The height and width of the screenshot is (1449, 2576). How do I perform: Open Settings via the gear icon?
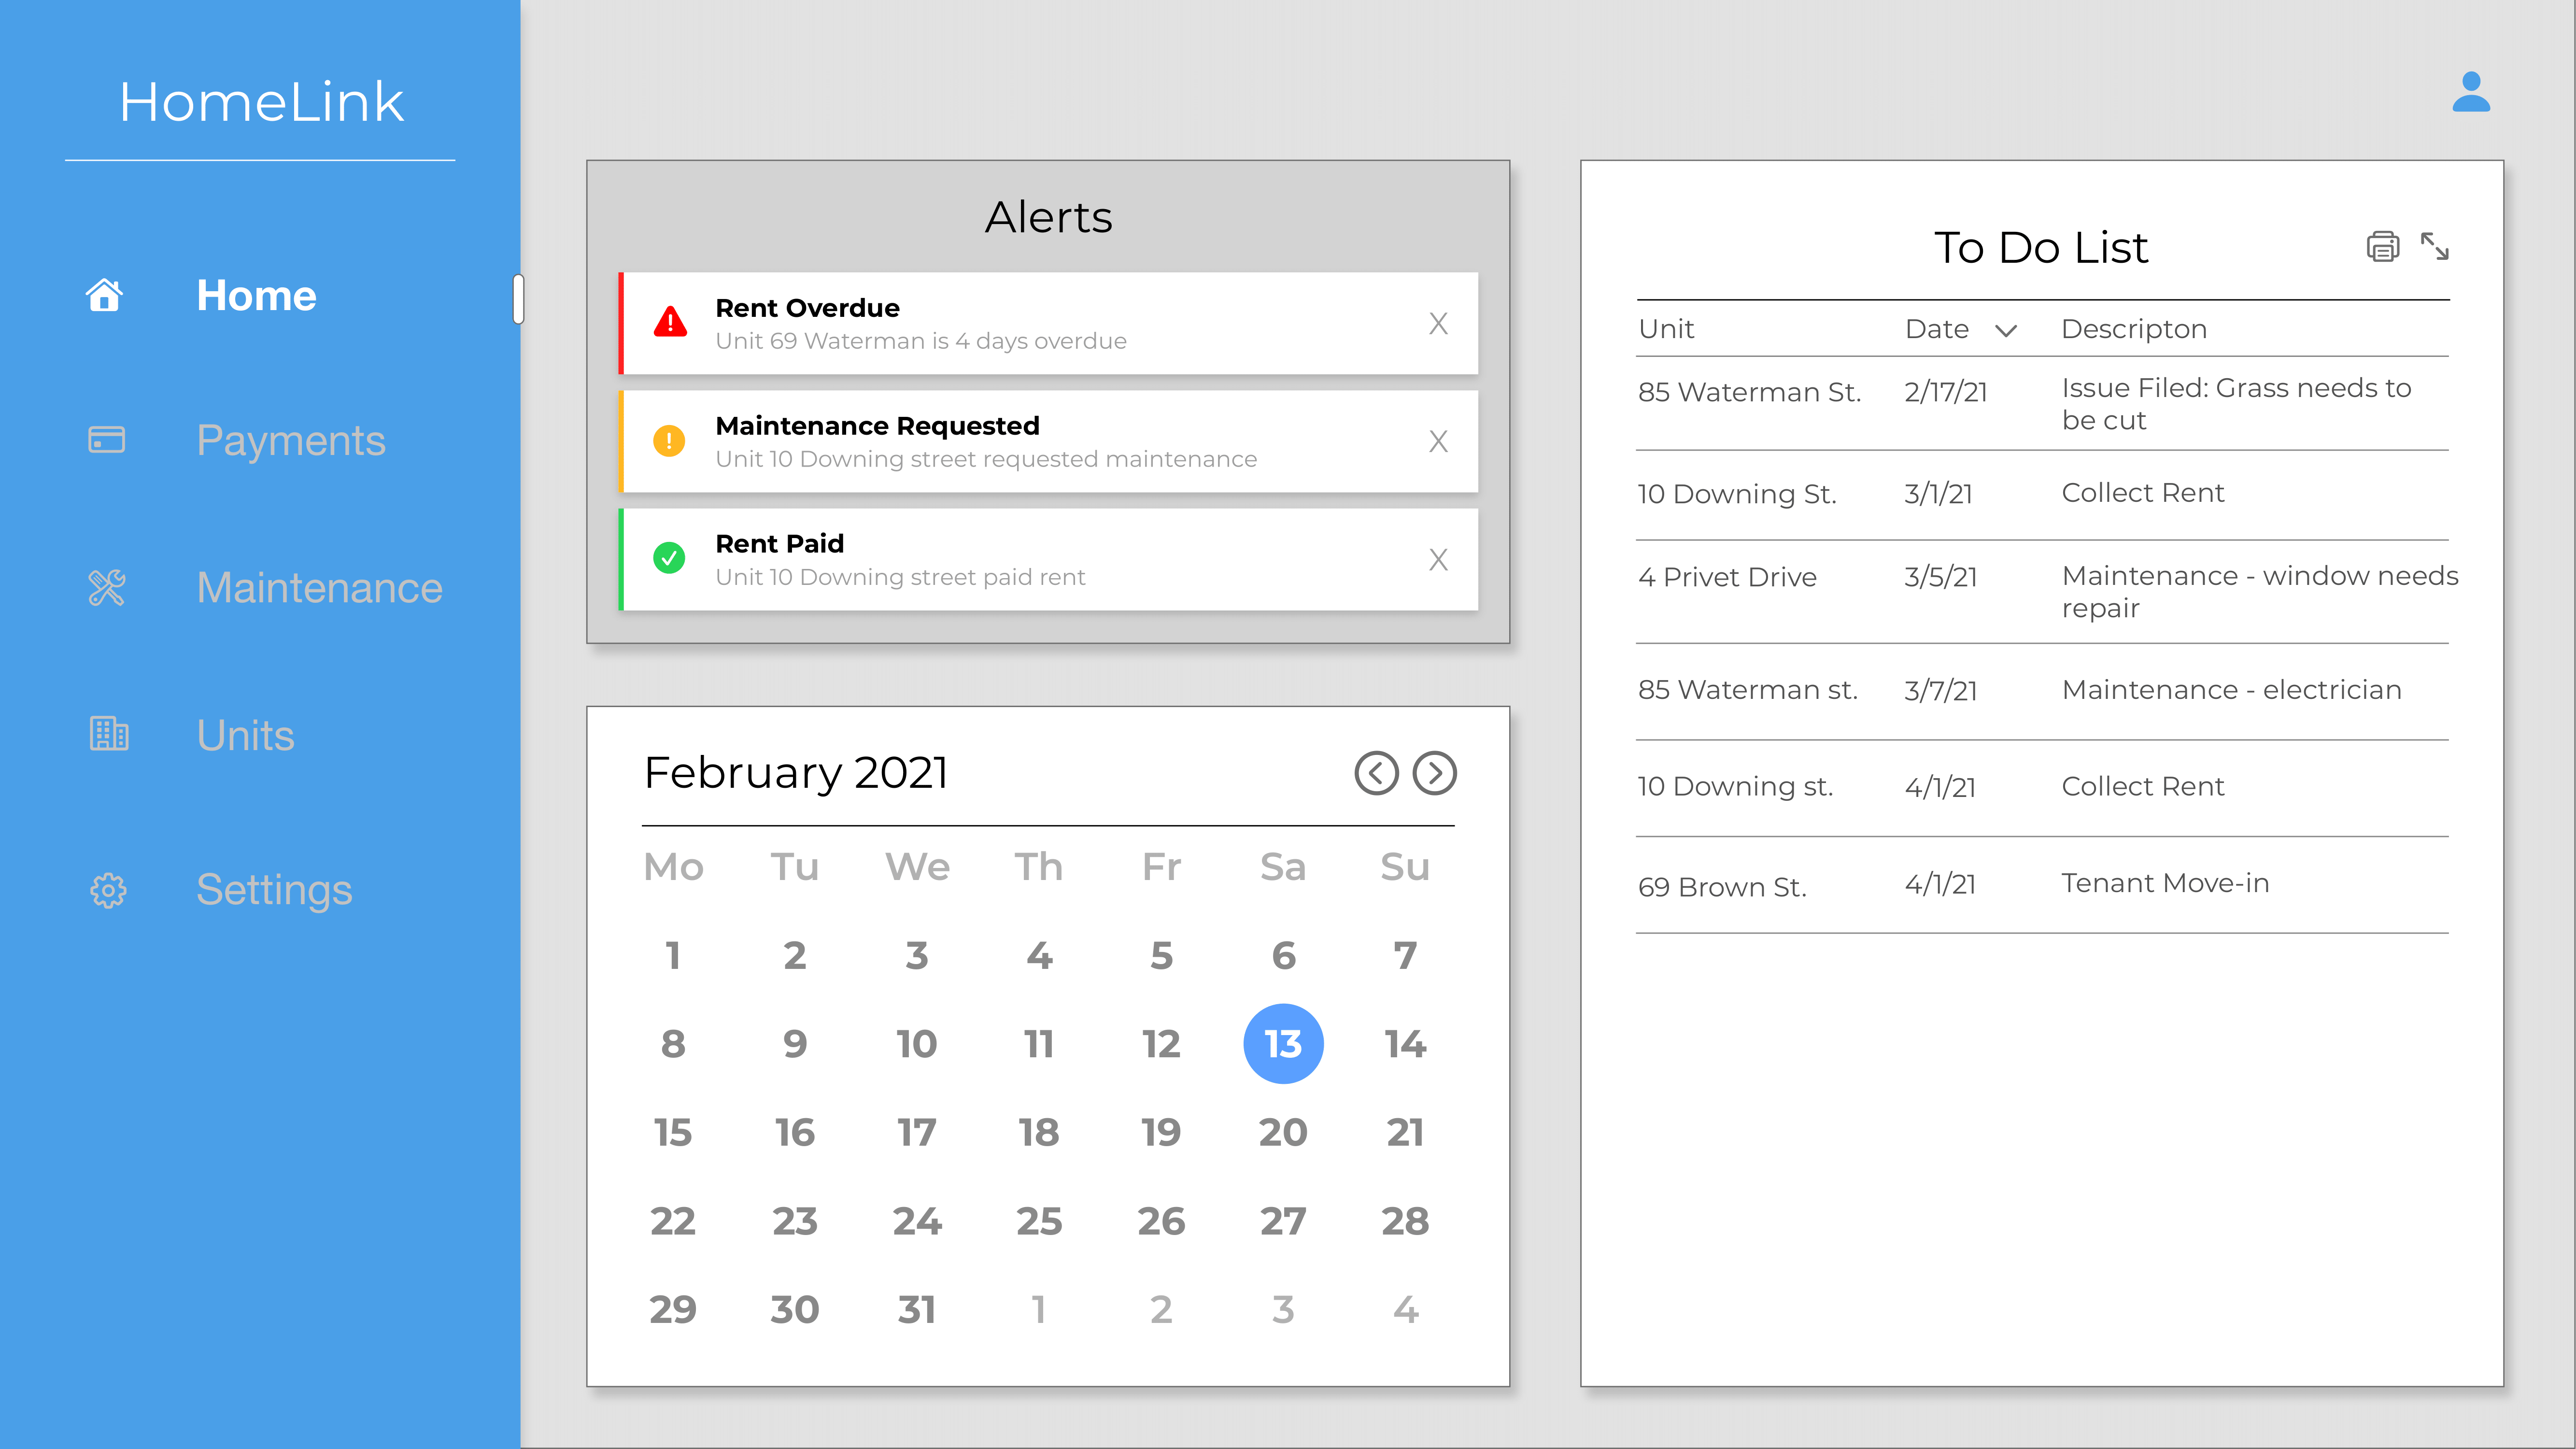click(108, 890)
